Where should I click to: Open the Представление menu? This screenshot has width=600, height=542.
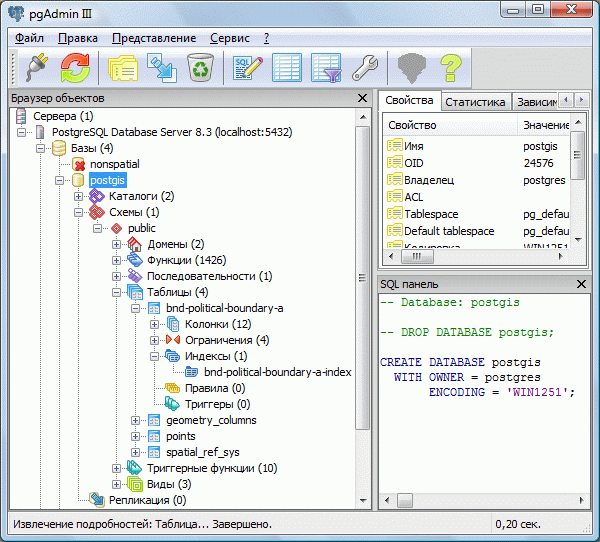[154, 38]
